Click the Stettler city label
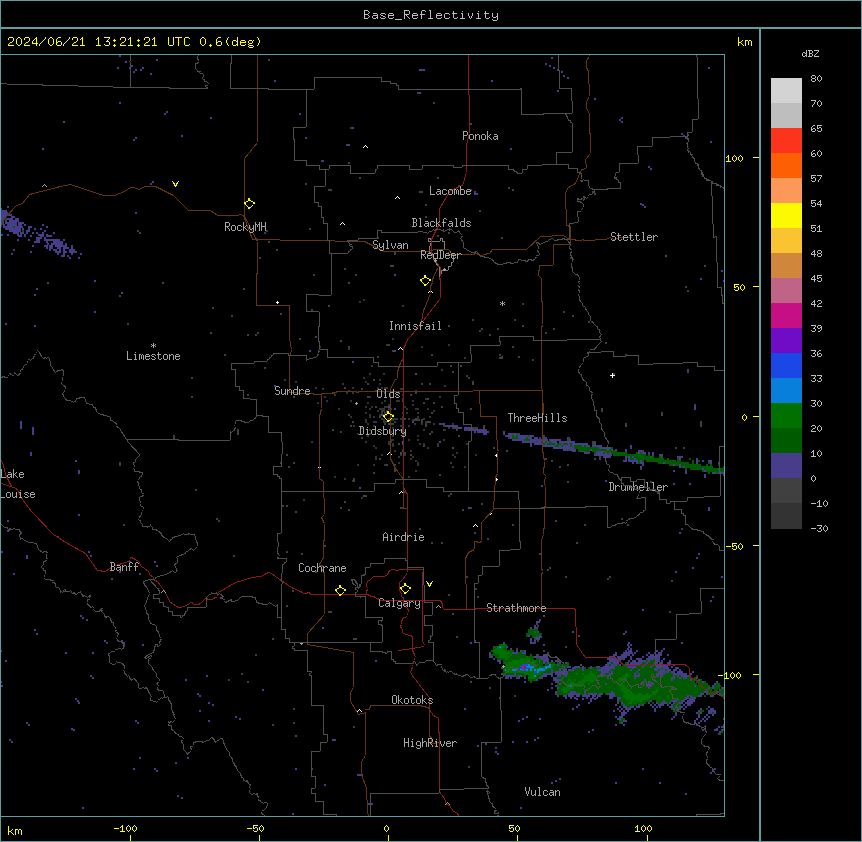The width and height of the screenshot is (862, 842). point(634,237)
